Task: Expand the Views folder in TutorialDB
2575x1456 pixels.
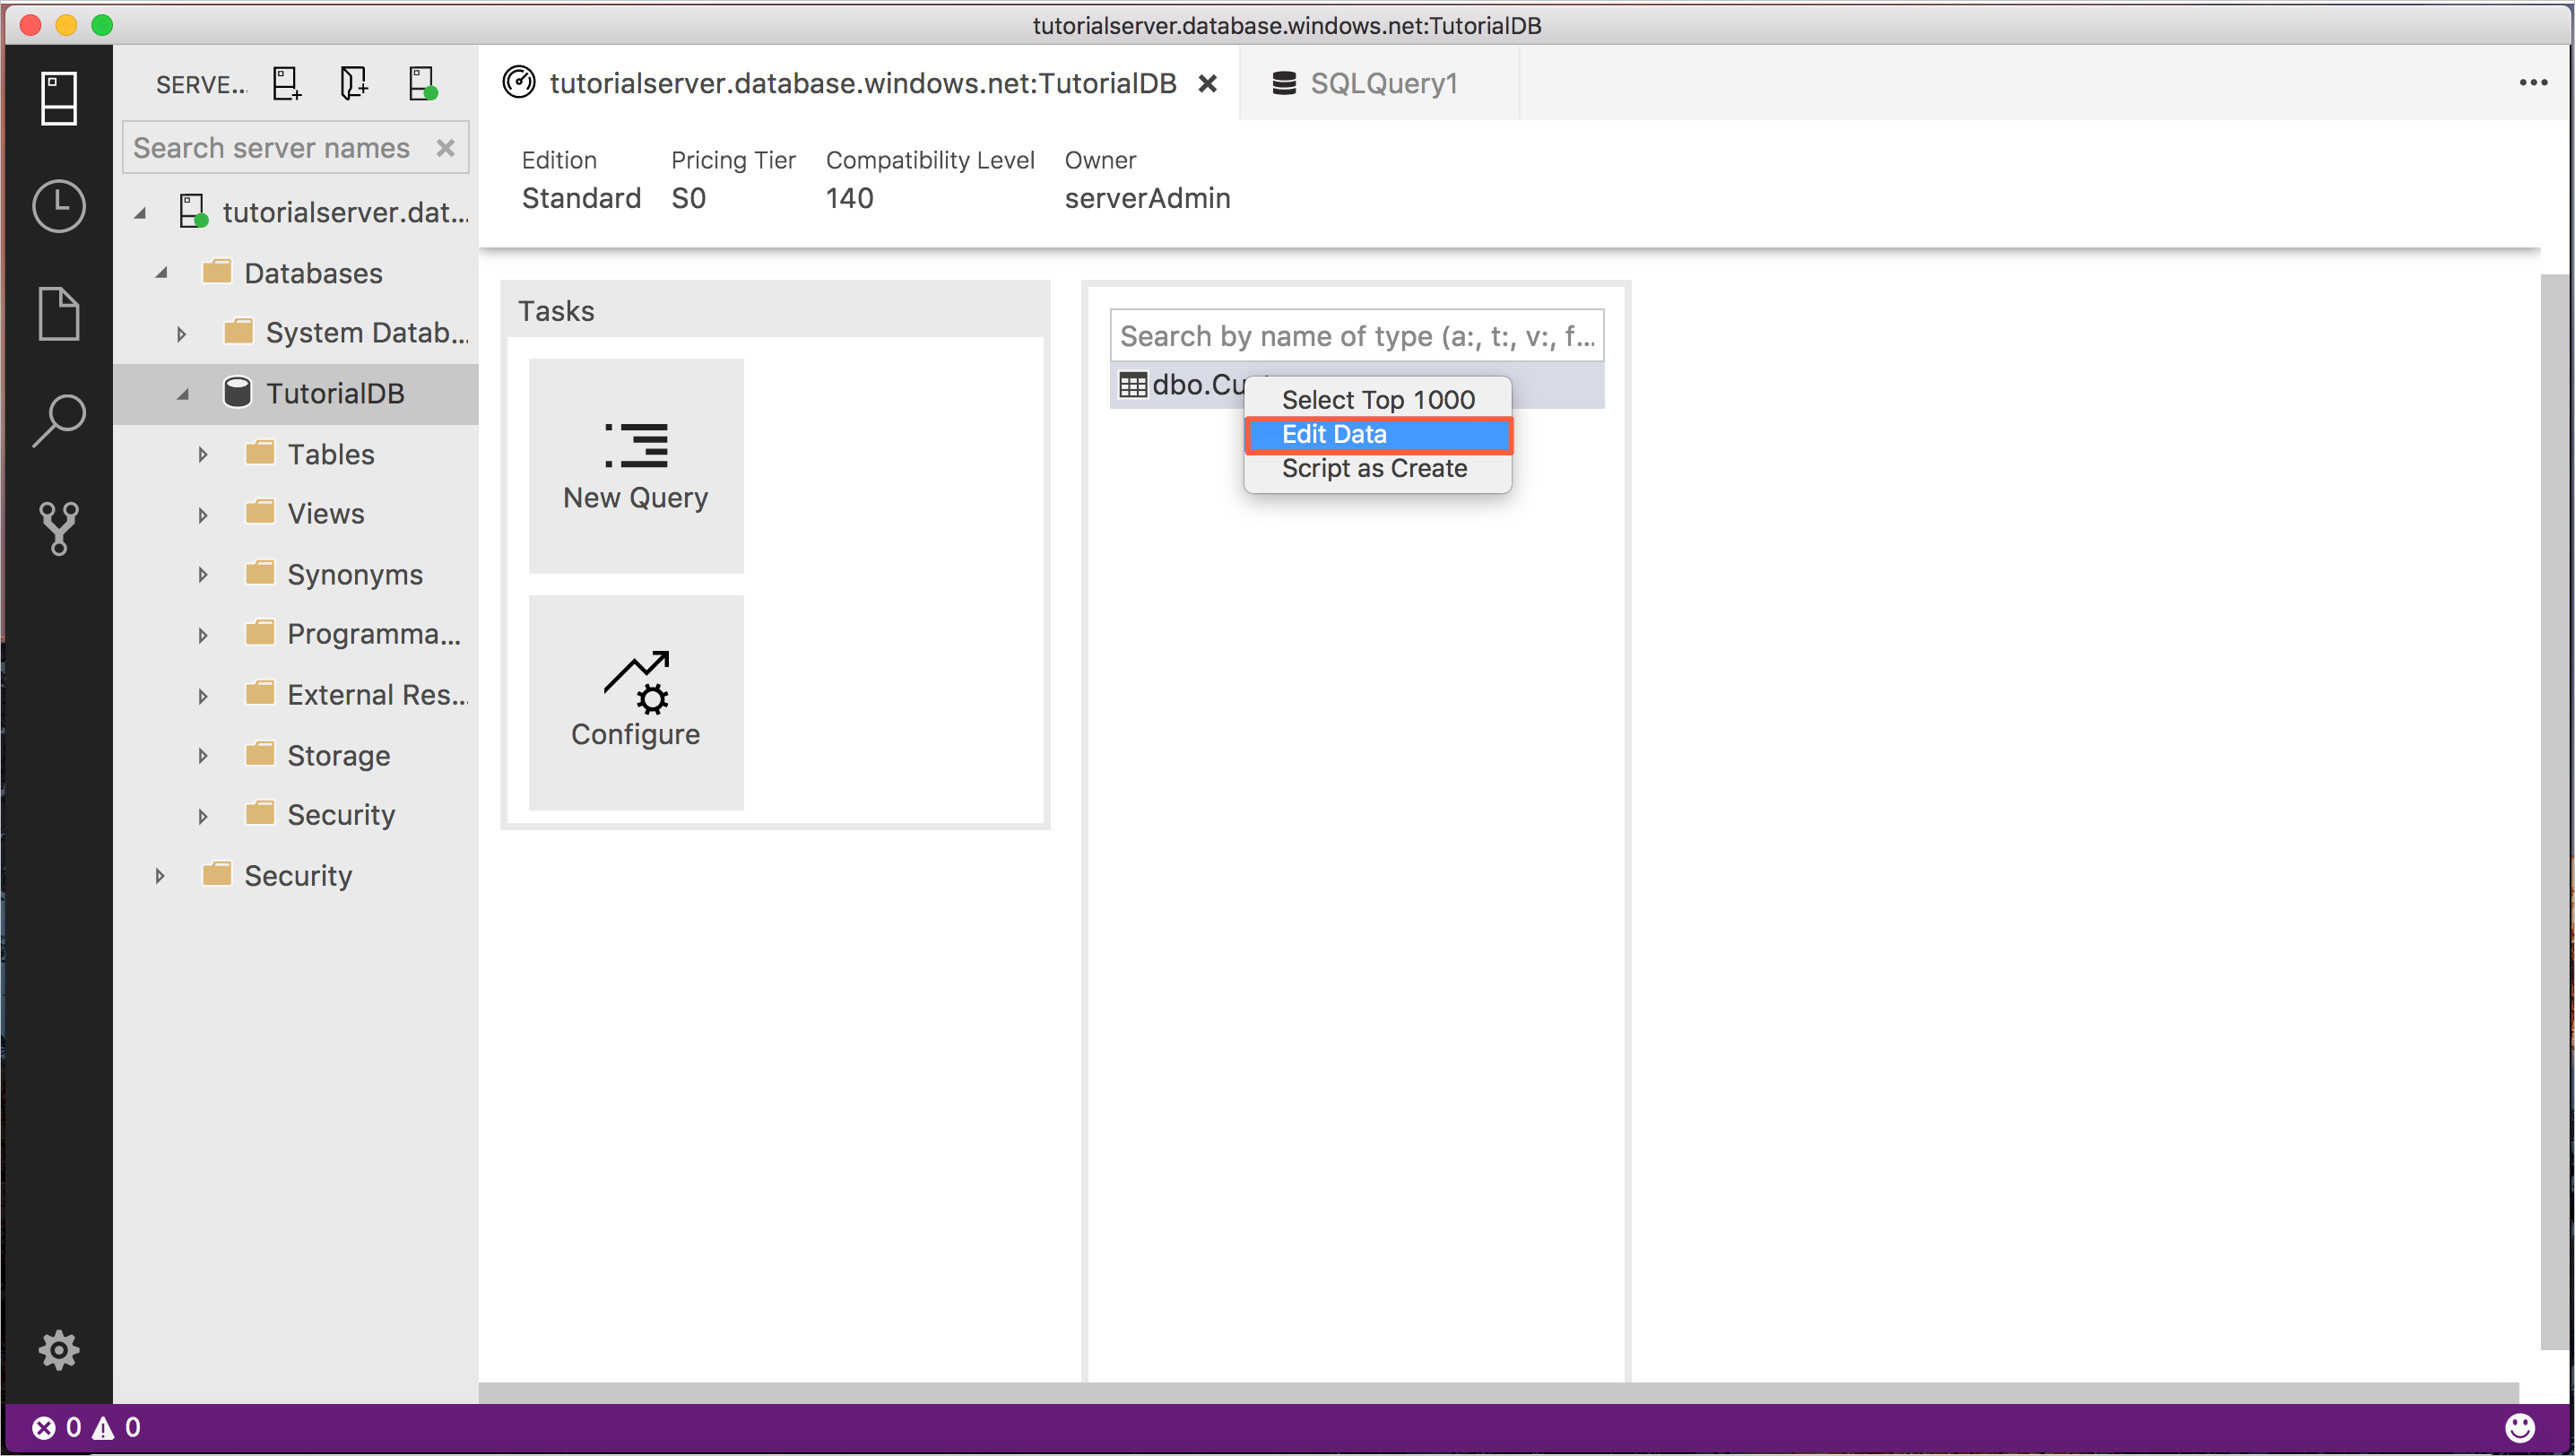Action: point(202,515)
